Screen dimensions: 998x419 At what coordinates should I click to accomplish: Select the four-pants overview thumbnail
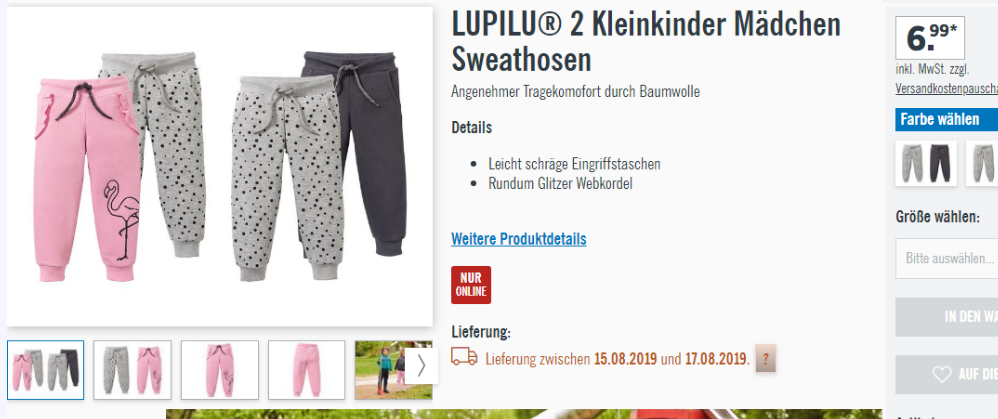45,370
